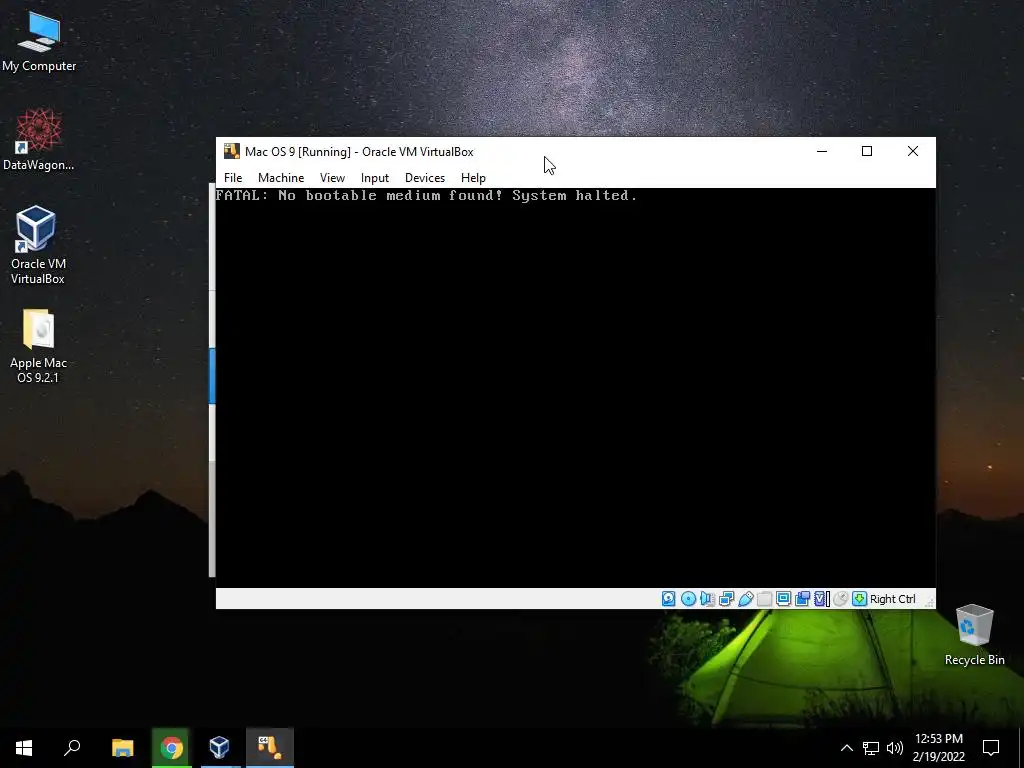Click the network tray icon
Image resolution: width=1024 pixels, height=768 pixels.
[x=871, y=748]
